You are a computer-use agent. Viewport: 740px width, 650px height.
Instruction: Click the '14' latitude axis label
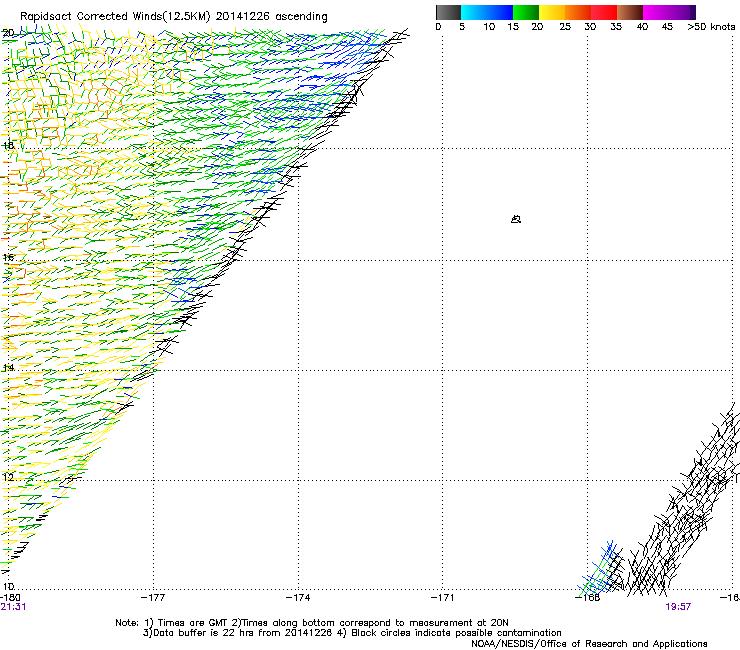pyautogui.click(x=8, y=368)
